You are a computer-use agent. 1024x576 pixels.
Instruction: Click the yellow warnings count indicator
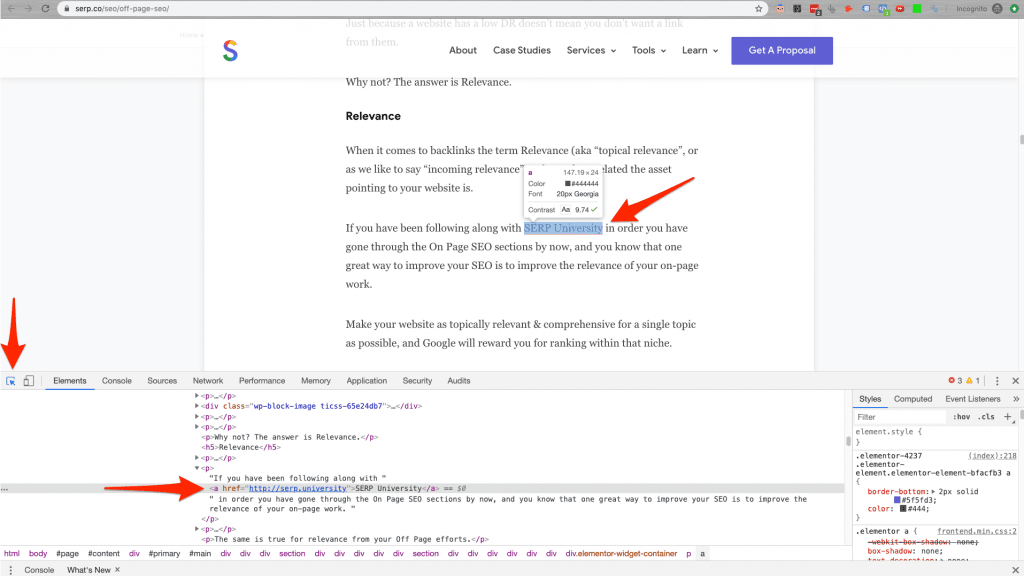[x=973, y=381]
